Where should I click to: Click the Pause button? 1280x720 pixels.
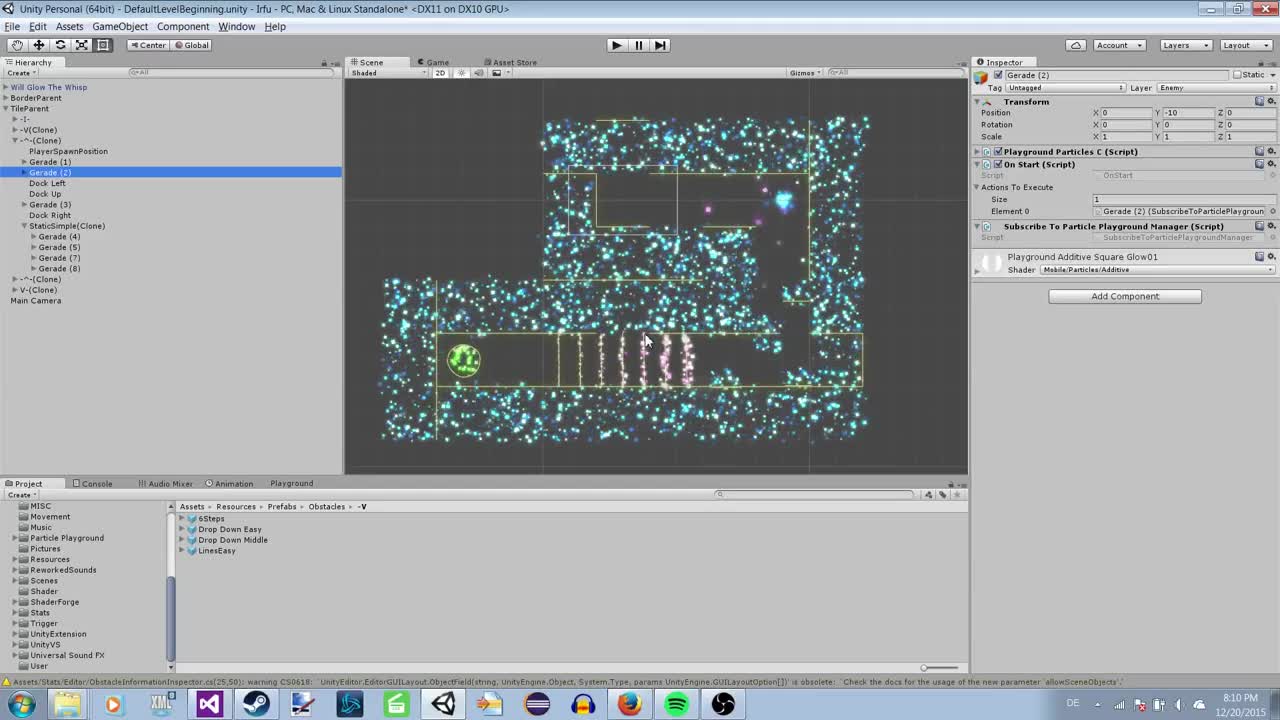tap(638, 45)
